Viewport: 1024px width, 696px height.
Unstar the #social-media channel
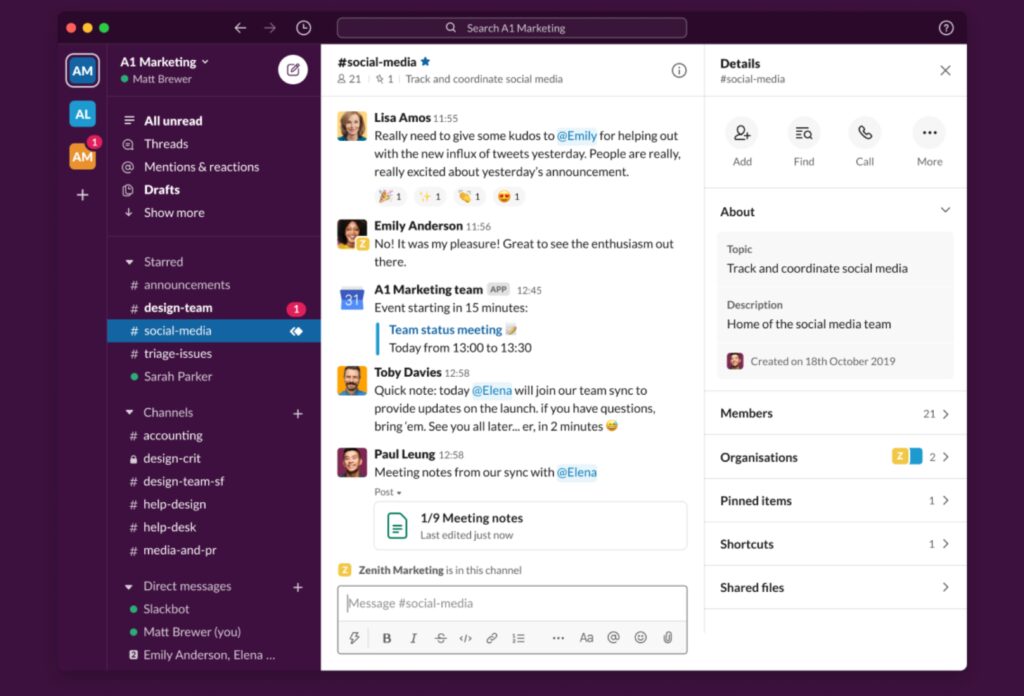point(425,61)
